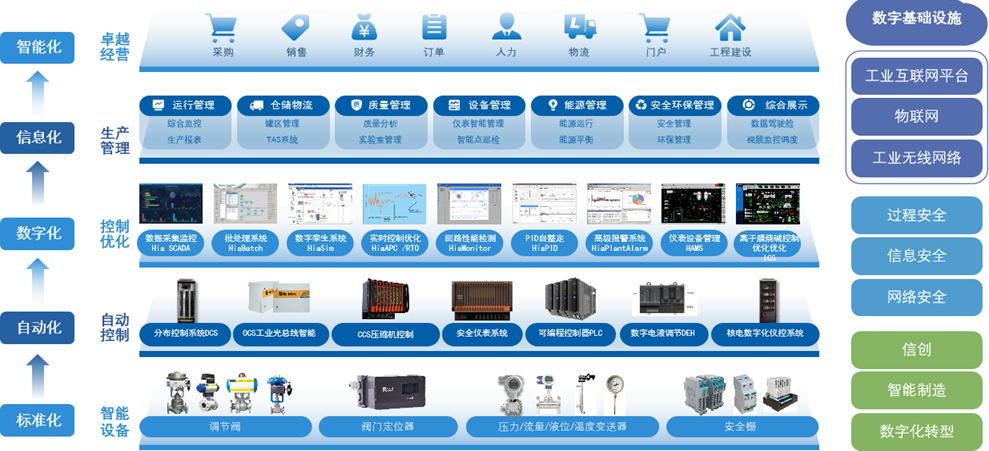989x451 pixels.
Task: Select the 销售 price tag icon
Action: (296, 27)
